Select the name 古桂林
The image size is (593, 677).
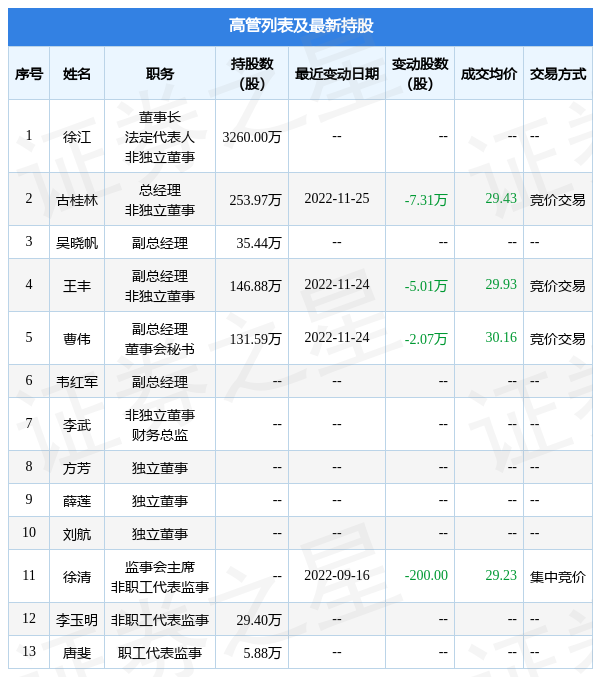77,200
